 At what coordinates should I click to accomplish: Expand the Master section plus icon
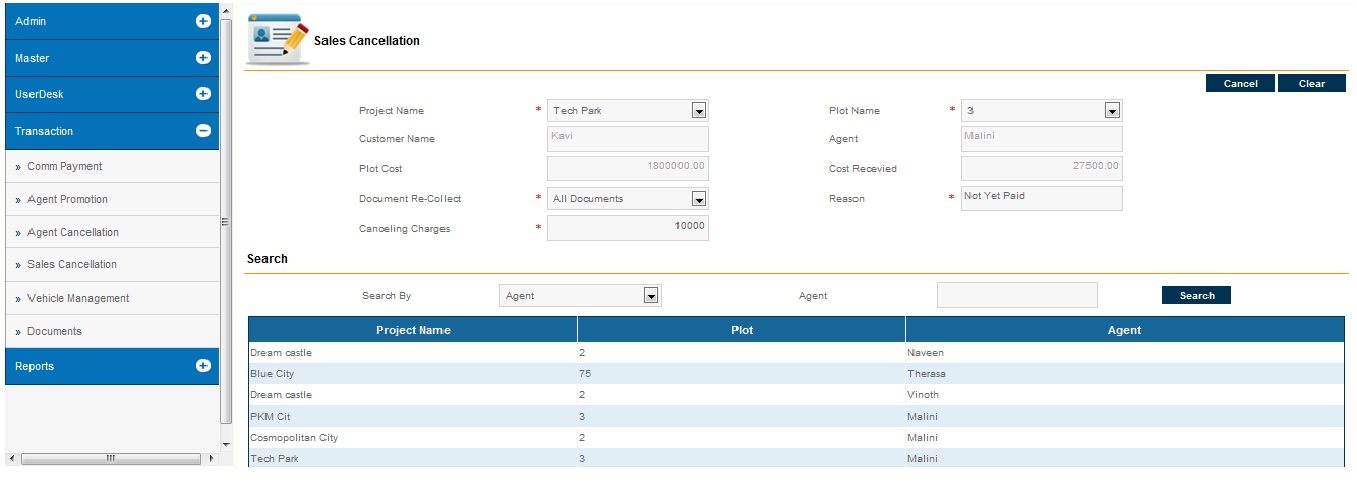coord(203,58)
